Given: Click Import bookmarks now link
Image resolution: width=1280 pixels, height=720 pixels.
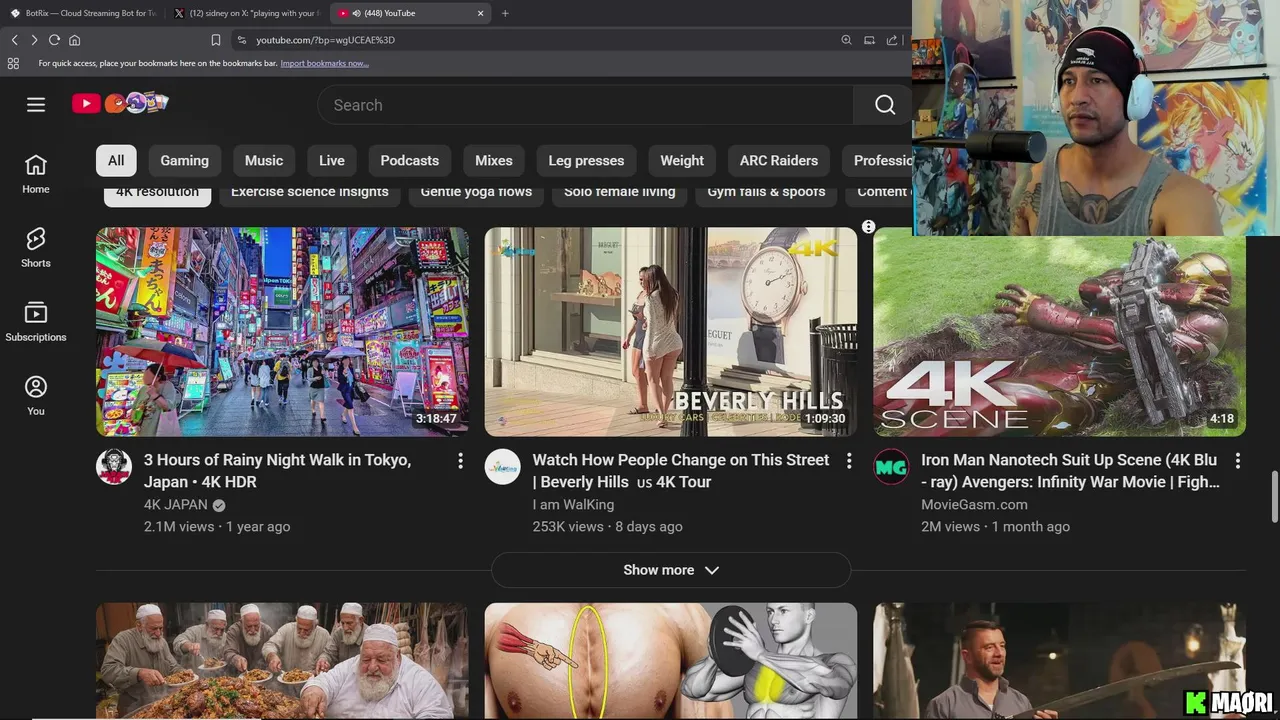Looking at the screenshot, I should click(x=324, y=63).
